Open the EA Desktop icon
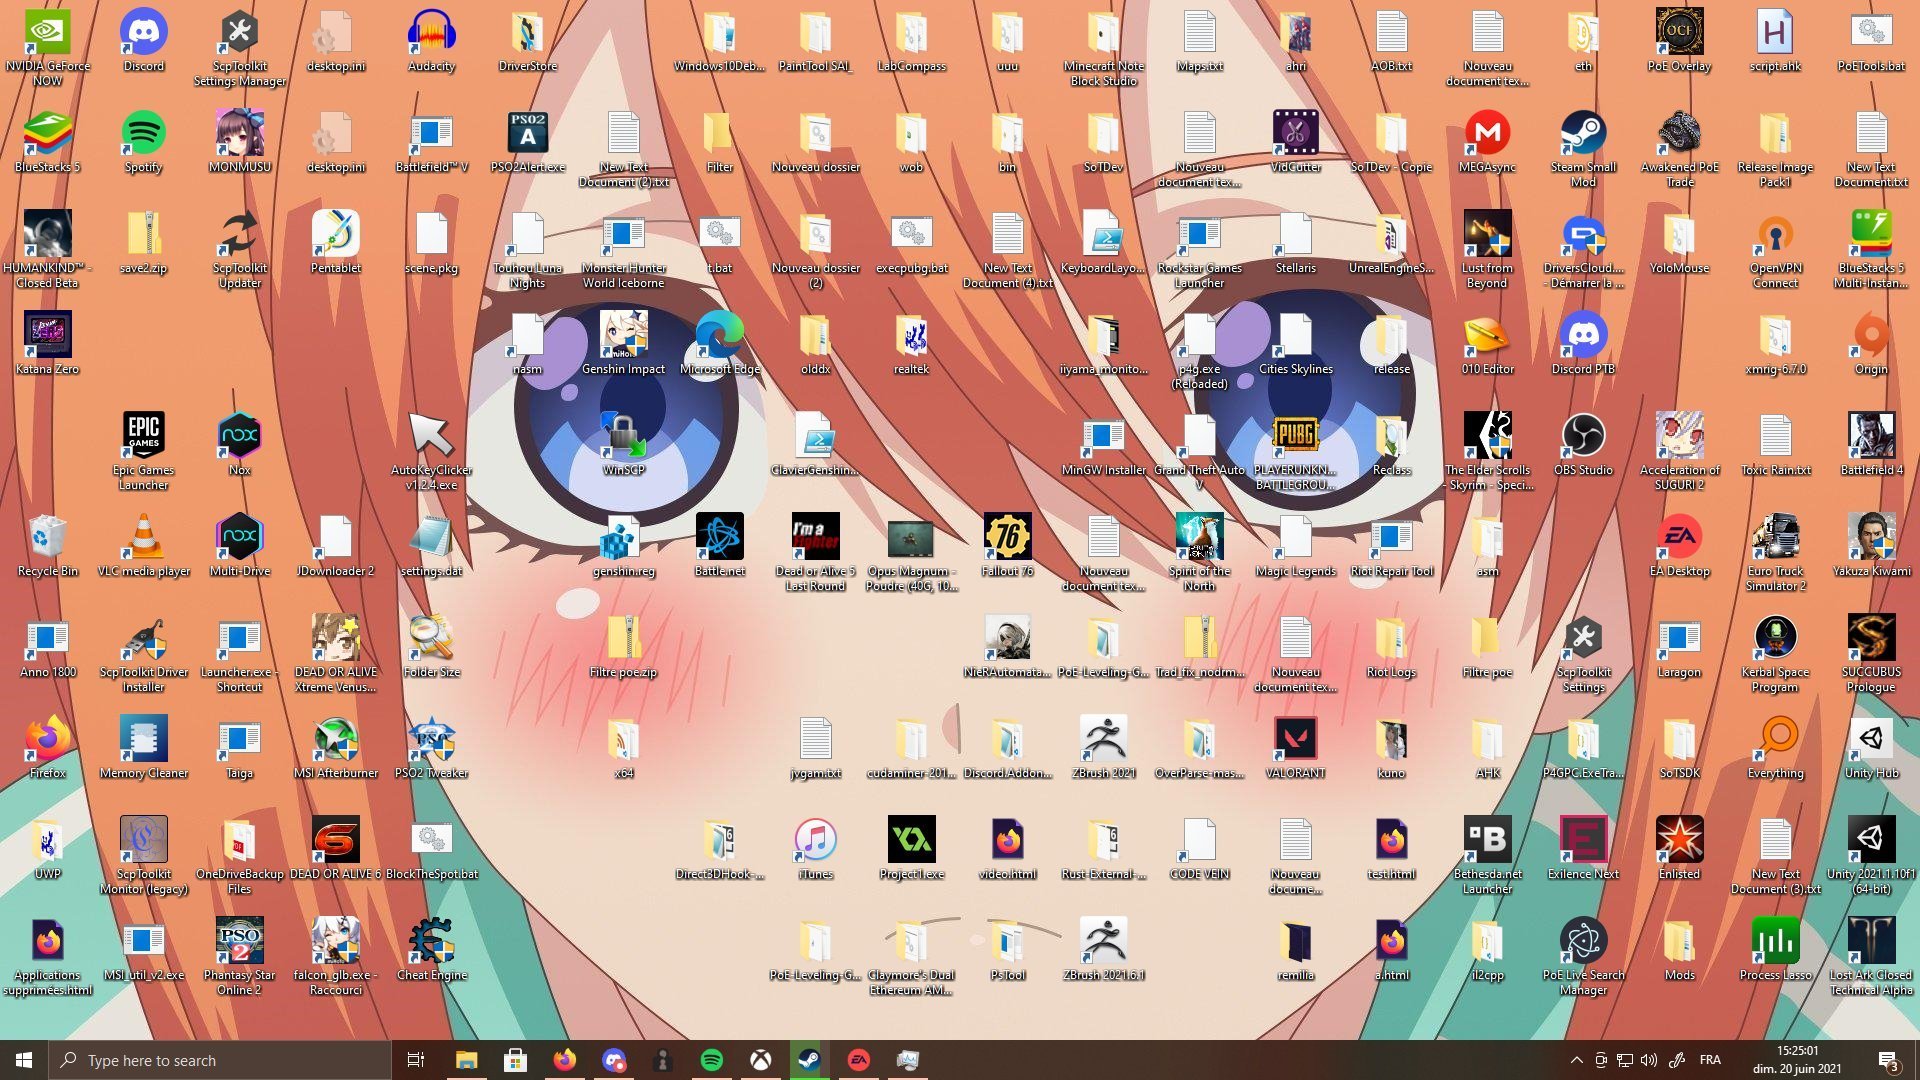This screenshot has height=1080, width=1920. [x=1680, y=547]
